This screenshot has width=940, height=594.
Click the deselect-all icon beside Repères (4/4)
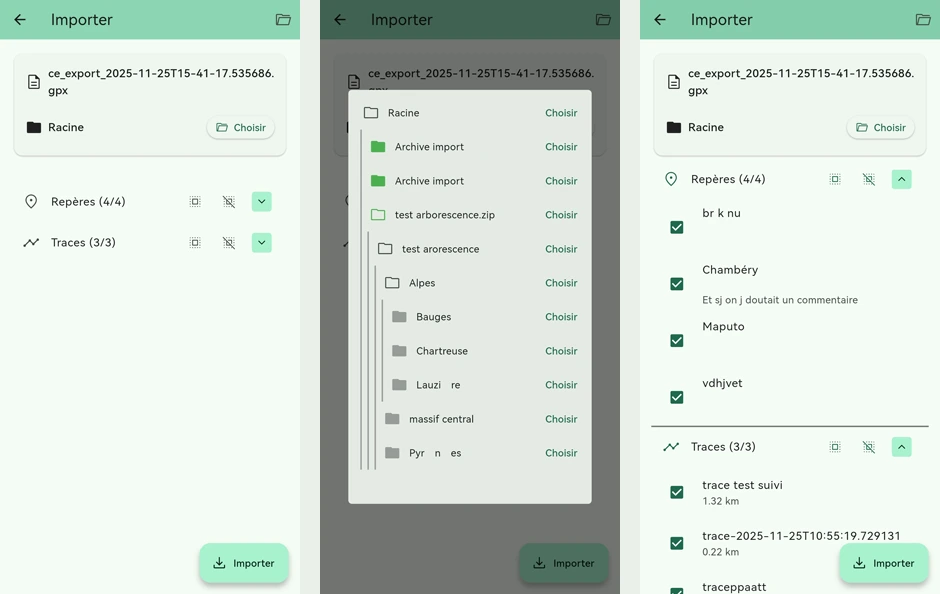point(228,201)
